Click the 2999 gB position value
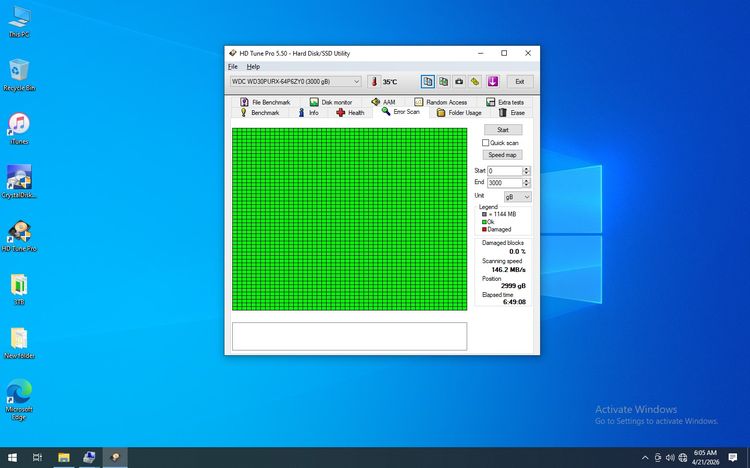The width and height of the screenshot is (750, 468). [513, 286]
